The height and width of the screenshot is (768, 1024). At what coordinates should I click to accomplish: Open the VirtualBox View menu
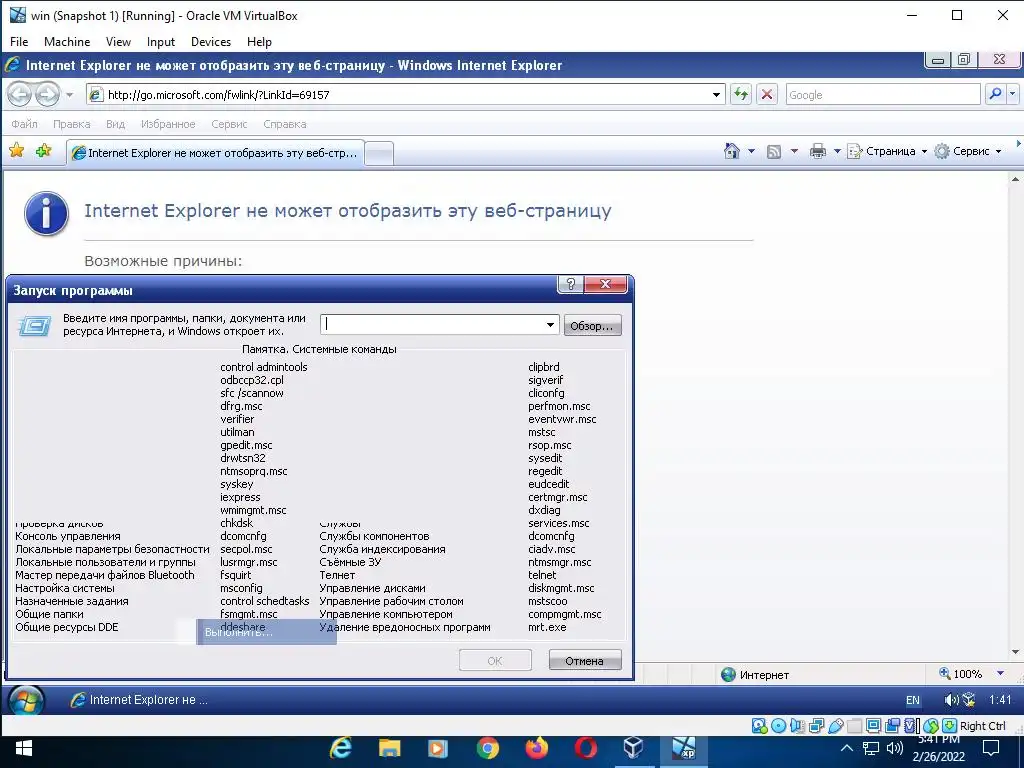pyautogui.click(x=118, y=42)
